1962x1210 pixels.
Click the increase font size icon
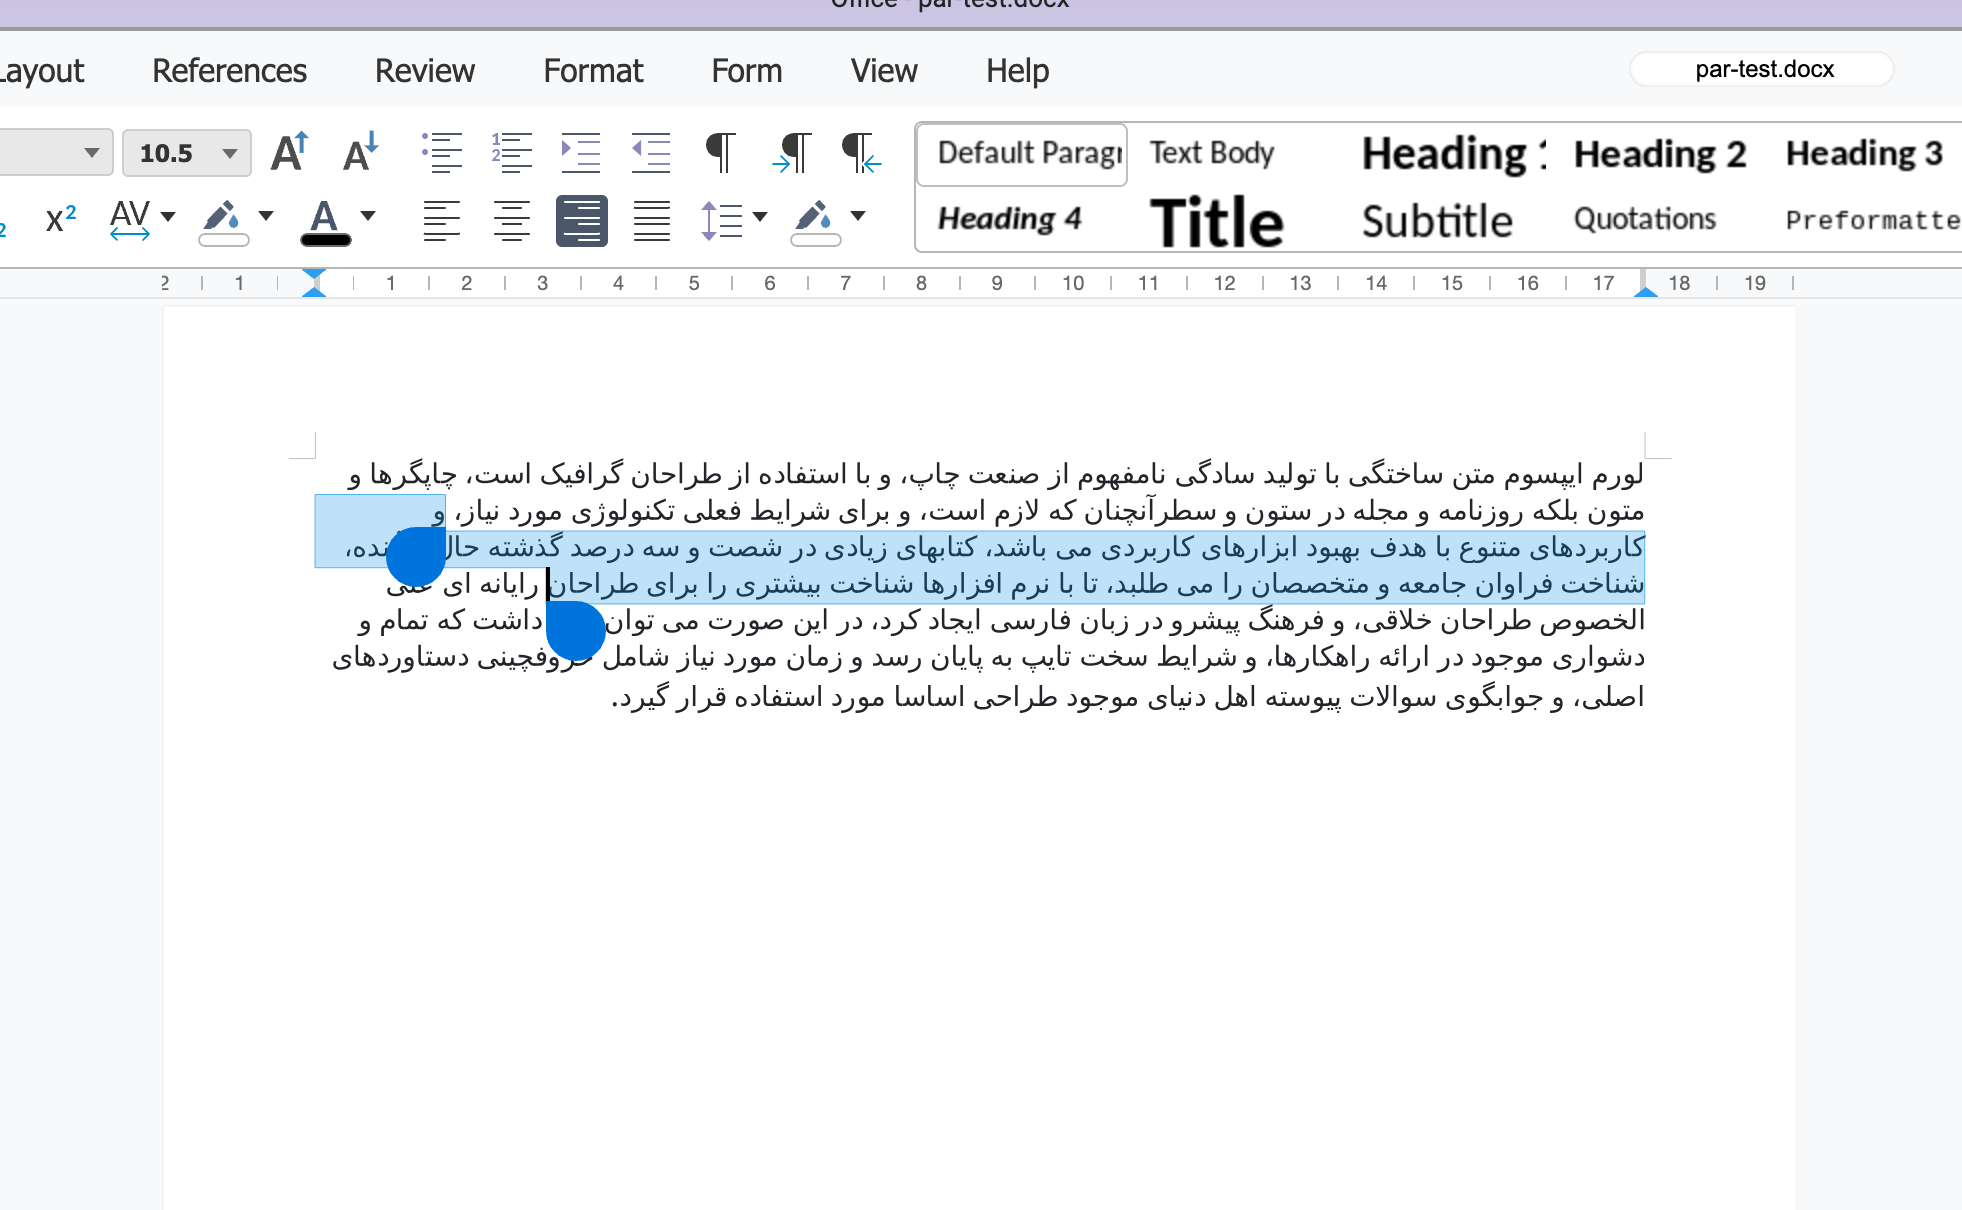tap(290, 153)
